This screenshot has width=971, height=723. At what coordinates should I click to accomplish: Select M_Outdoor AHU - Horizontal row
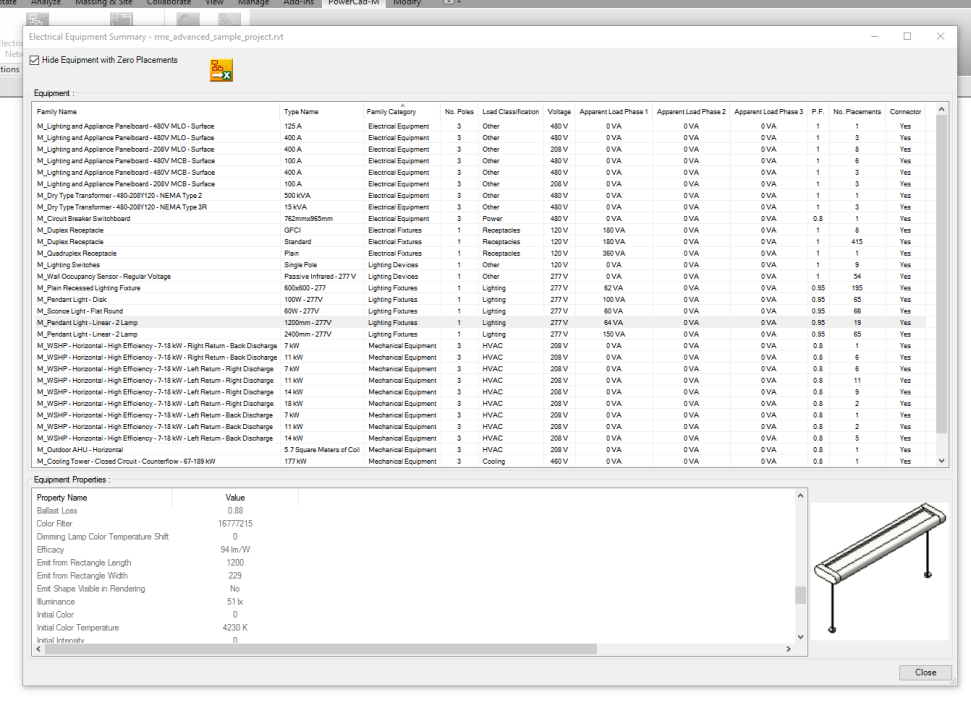[481, 450]
